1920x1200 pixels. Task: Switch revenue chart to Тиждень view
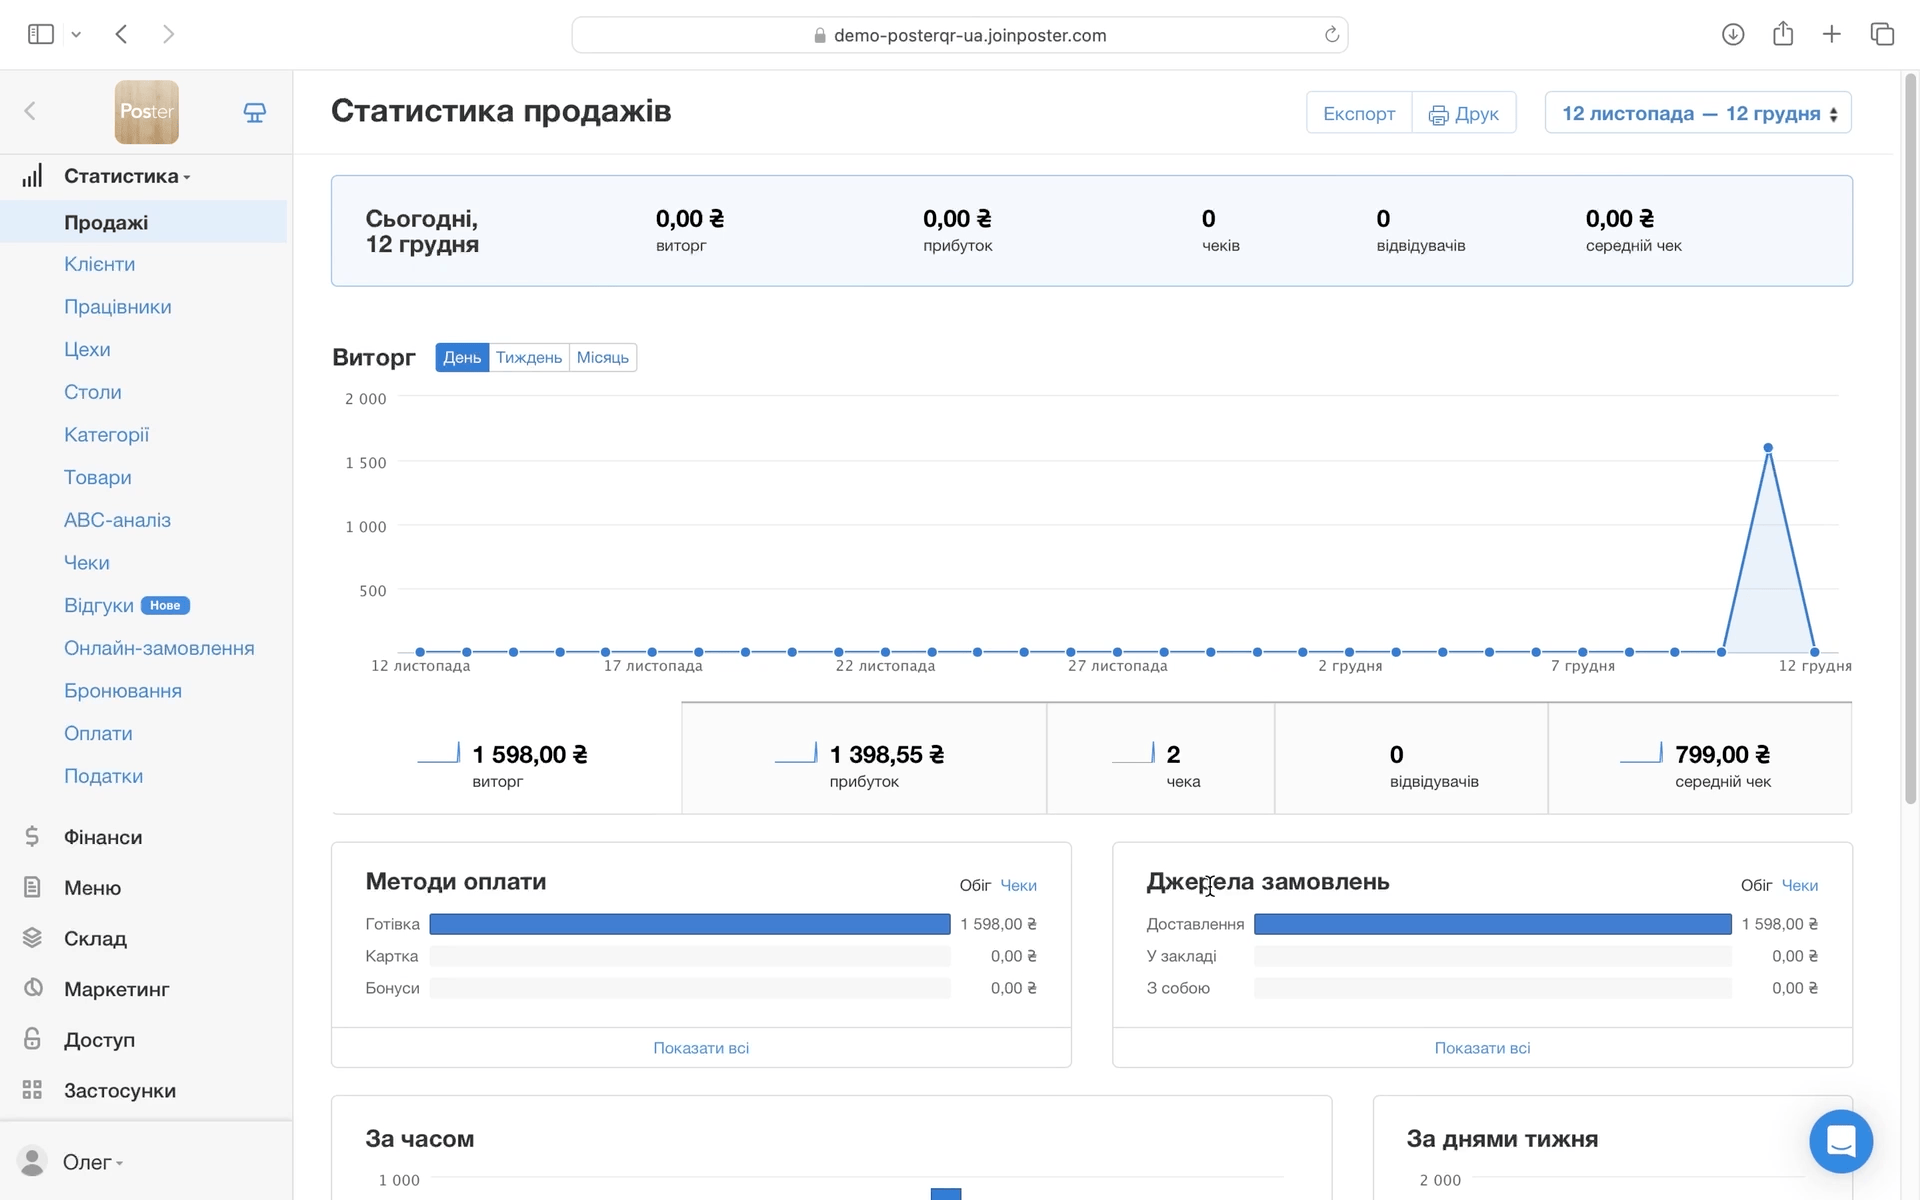[x=528, y=358]
